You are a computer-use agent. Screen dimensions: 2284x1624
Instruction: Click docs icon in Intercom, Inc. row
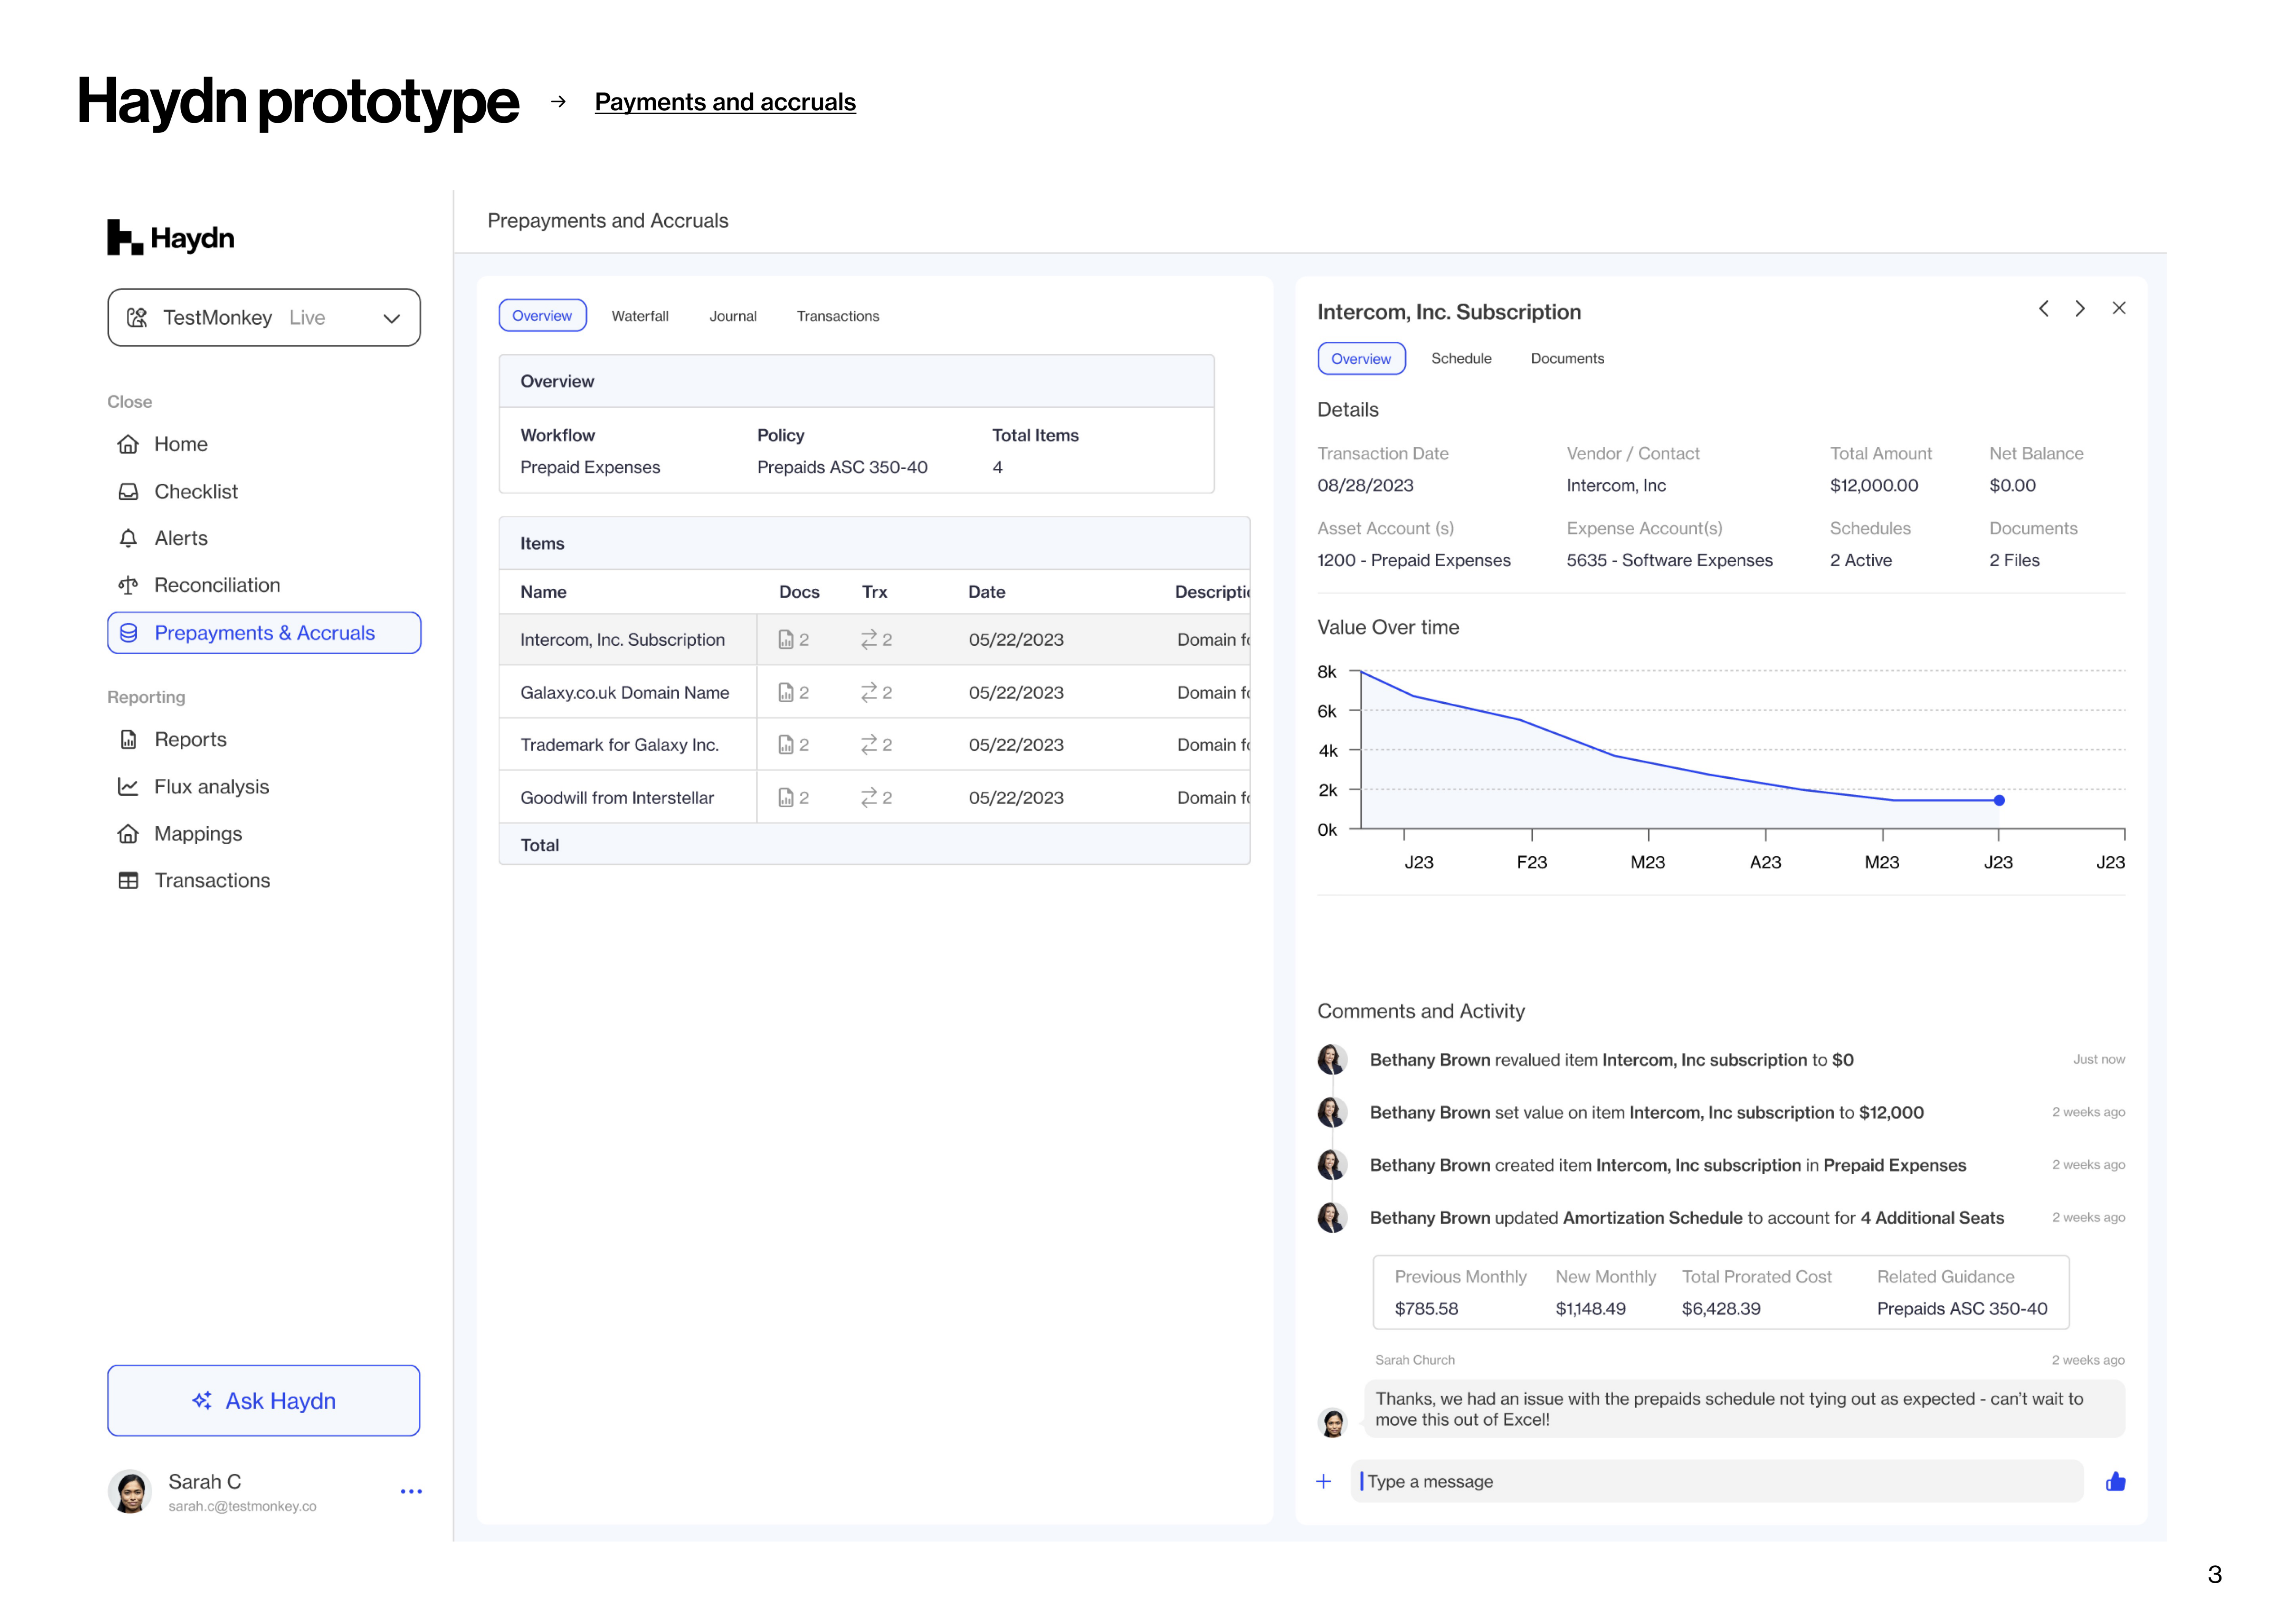pyautogui.click(x=787, y=640)
